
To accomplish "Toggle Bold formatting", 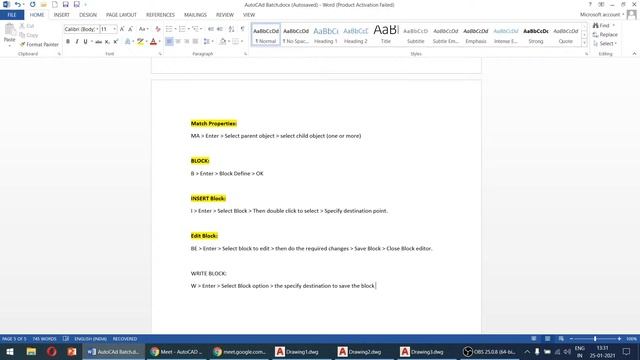I will point(68,42).
